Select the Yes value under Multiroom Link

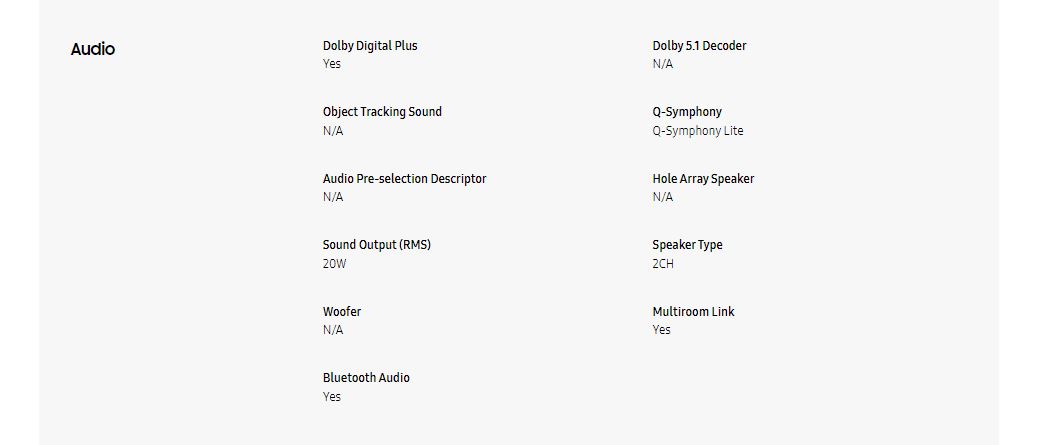662,330
